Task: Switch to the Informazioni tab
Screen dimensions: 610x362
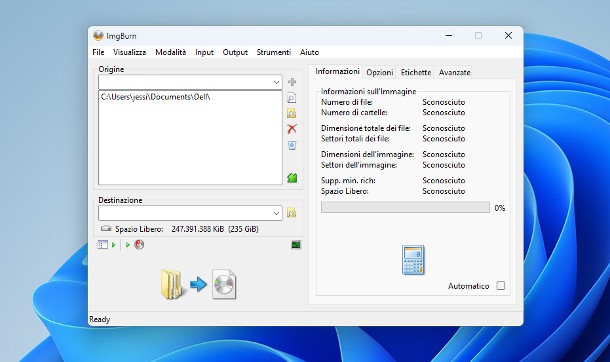Action: [x=337, y=71]
